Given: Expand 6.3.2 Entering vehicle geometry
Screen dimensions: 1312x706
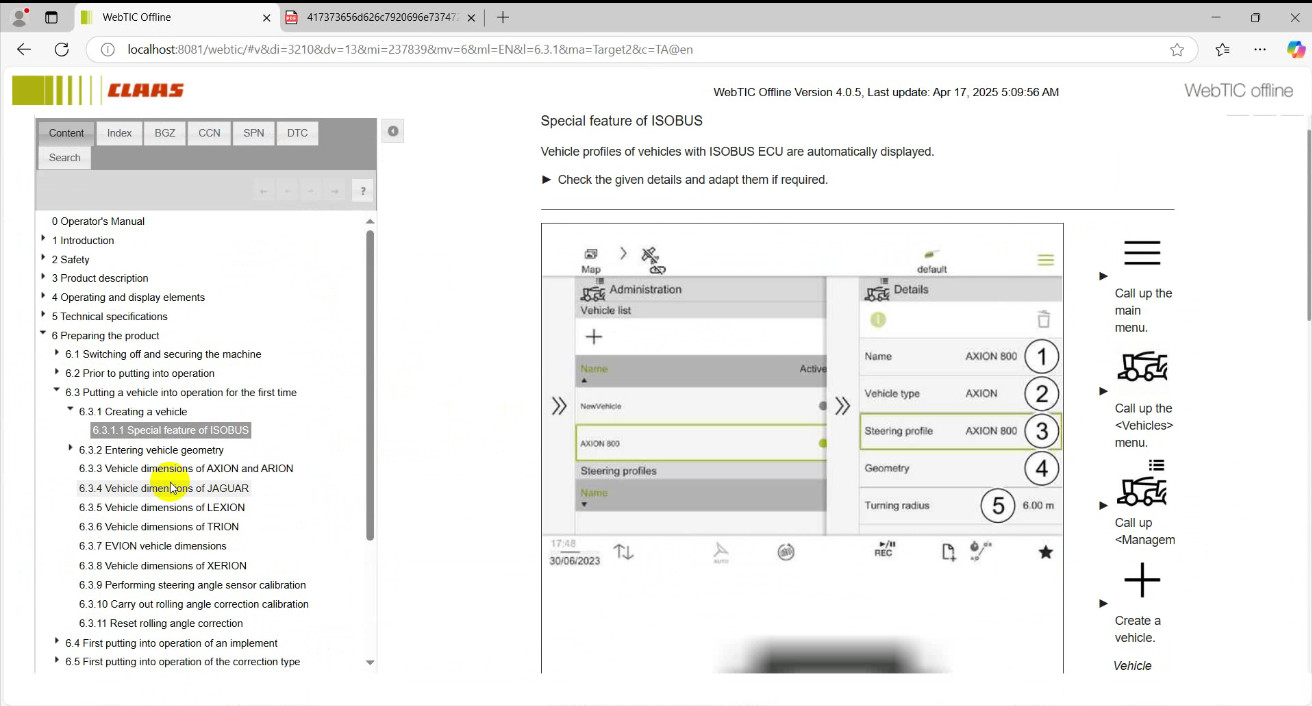Looking at the screenshot, I should point(70,449).
